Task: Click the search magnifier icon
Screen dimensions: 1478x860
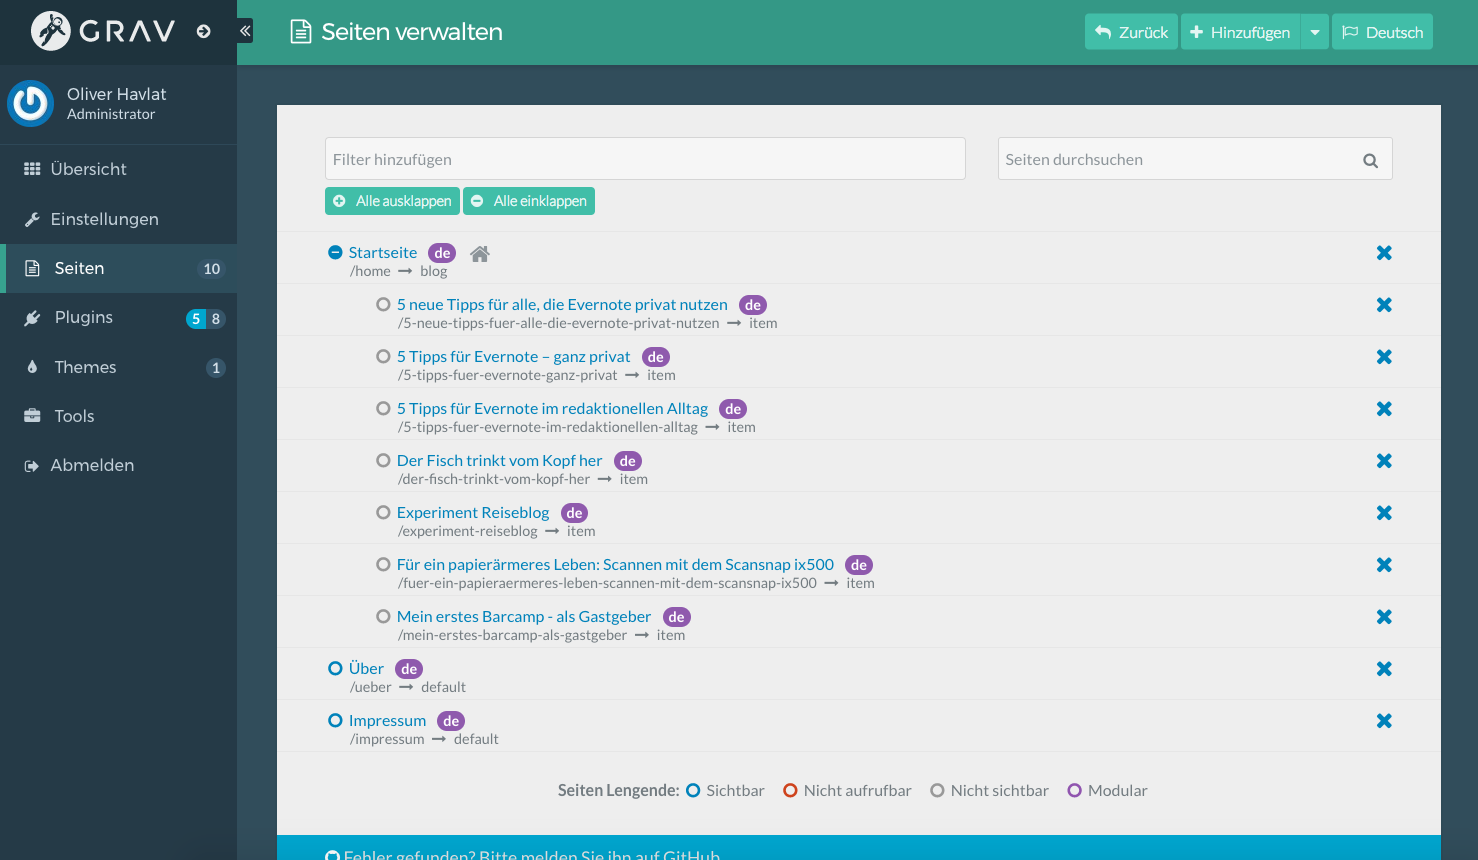Action: tap(1370, 160)
